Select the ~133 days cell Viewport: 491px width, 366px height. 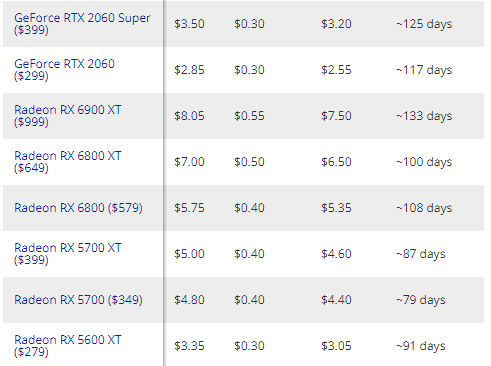424,116
